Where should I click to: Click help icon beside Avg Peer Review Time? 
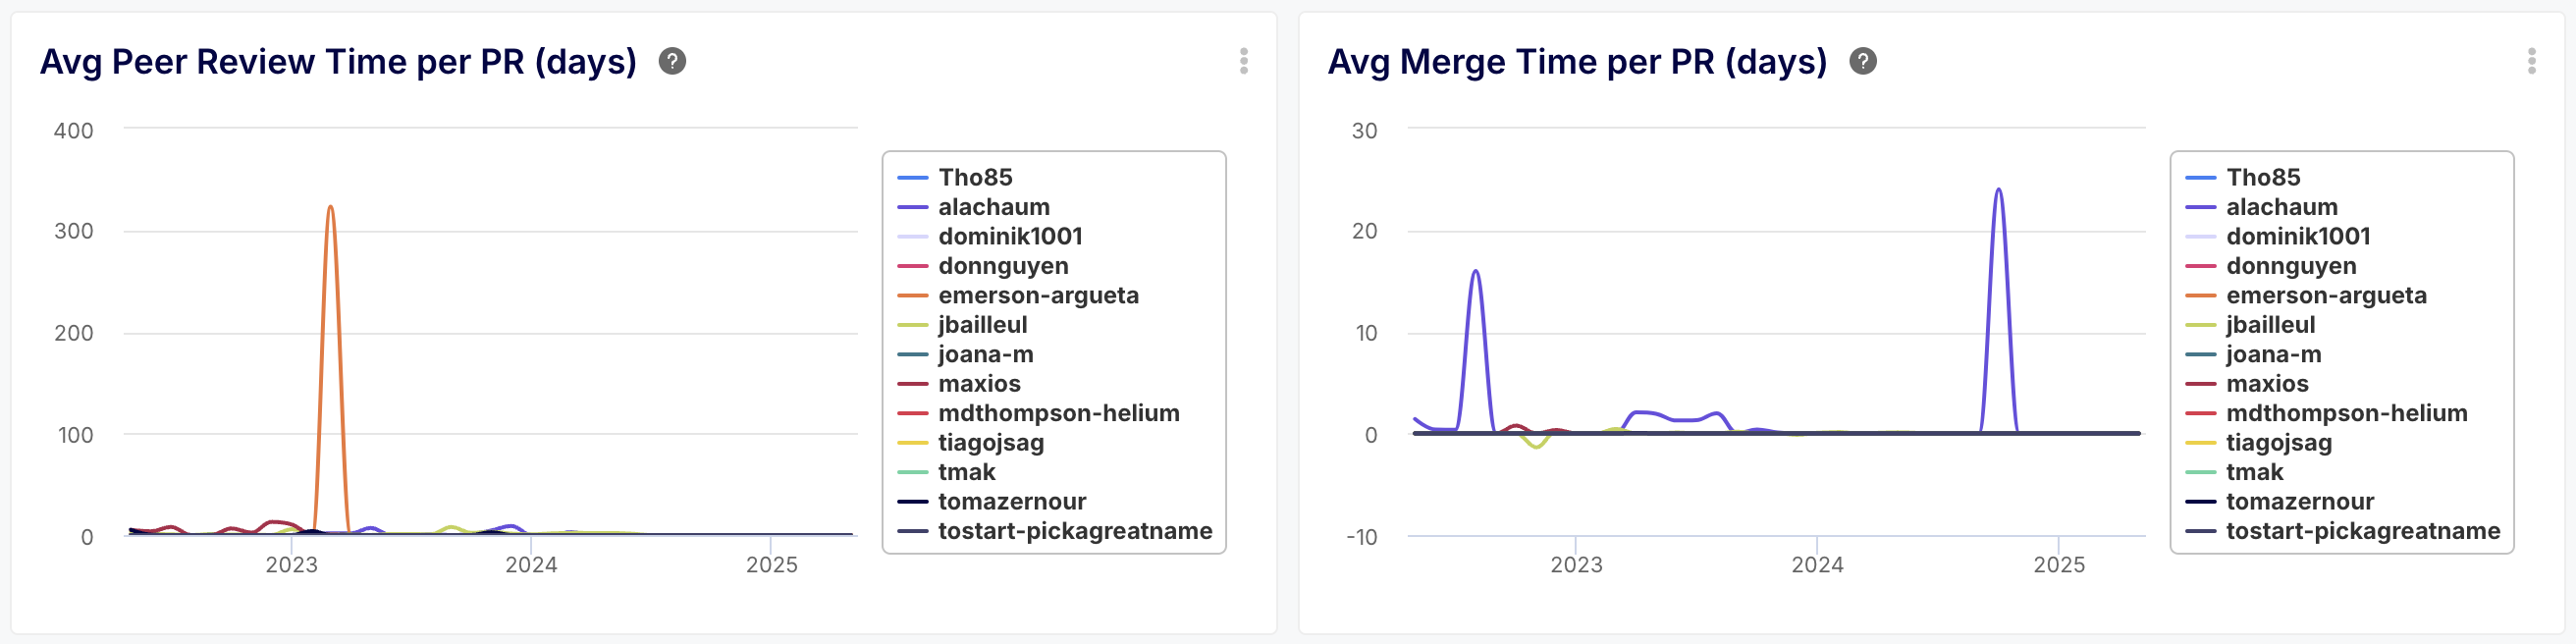point(672,62)
